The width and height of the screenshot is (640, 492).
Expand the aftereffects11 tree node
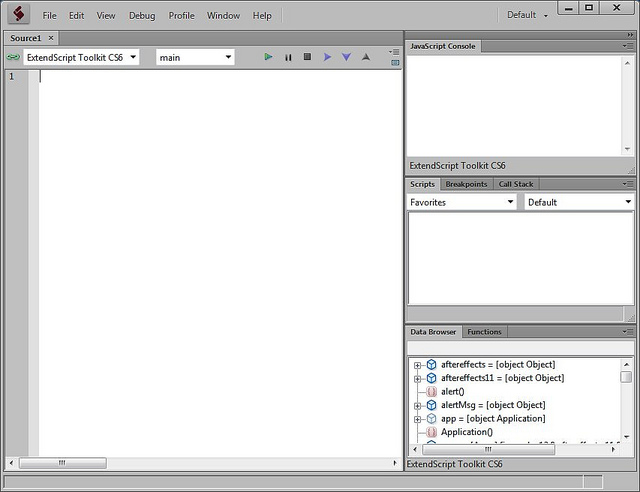pyautogui.click(x=417, y=379)
